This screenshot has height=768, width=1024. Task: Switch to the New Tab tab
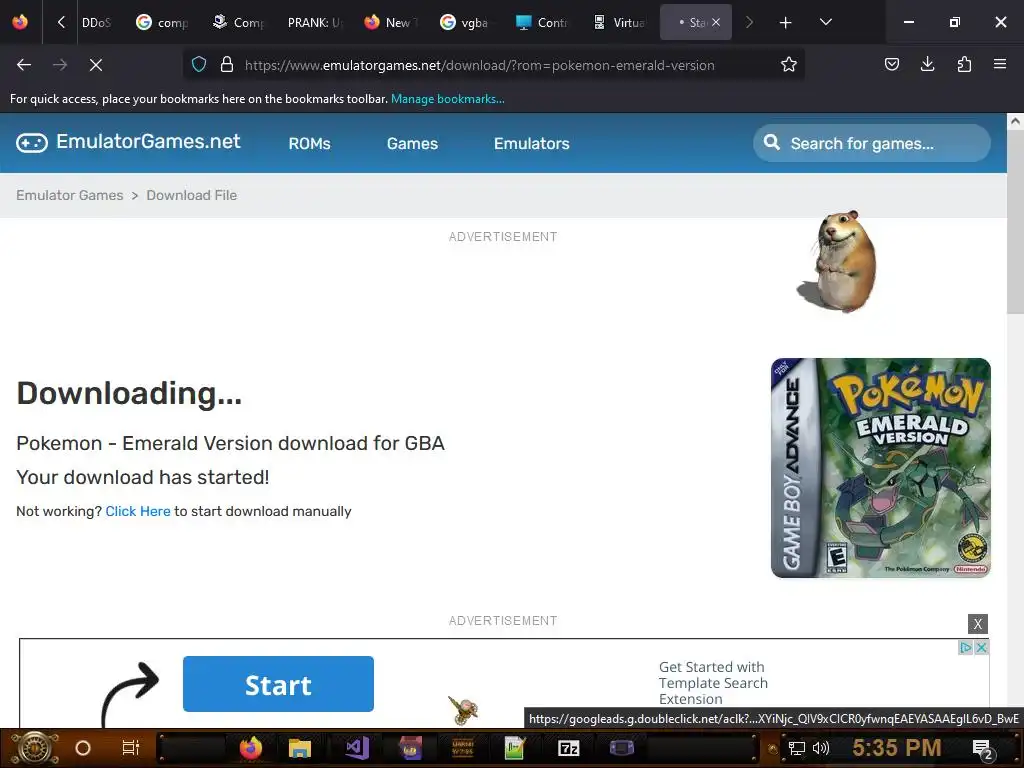[x=391, y=22]
